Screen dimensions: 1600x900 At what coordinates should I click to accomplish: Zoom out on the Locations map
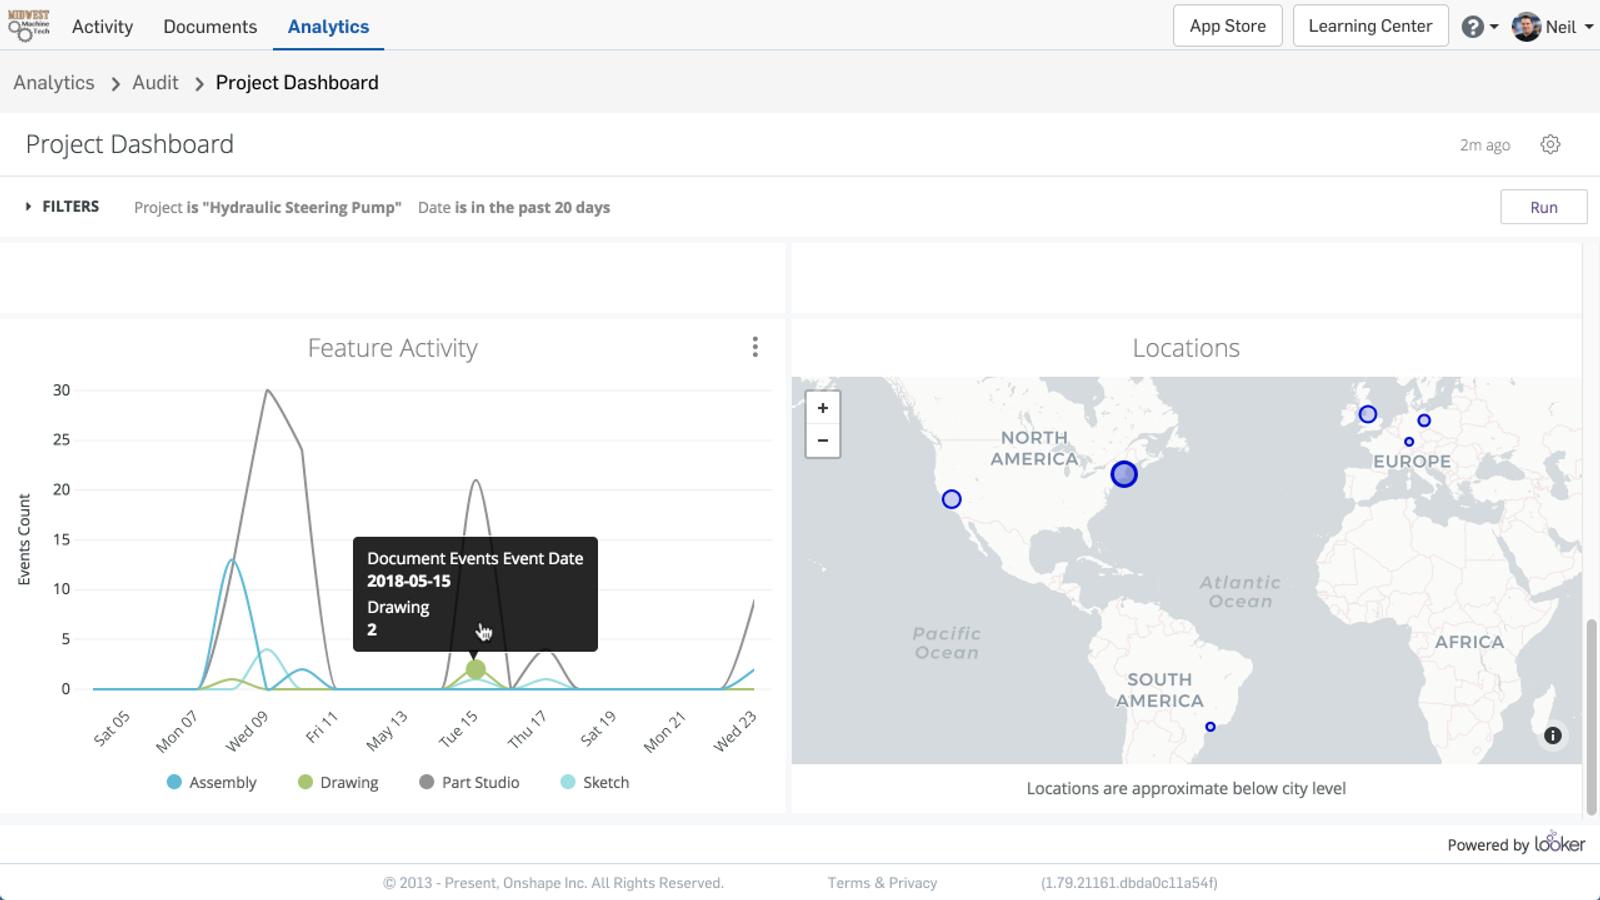click(x=822, y=441)
